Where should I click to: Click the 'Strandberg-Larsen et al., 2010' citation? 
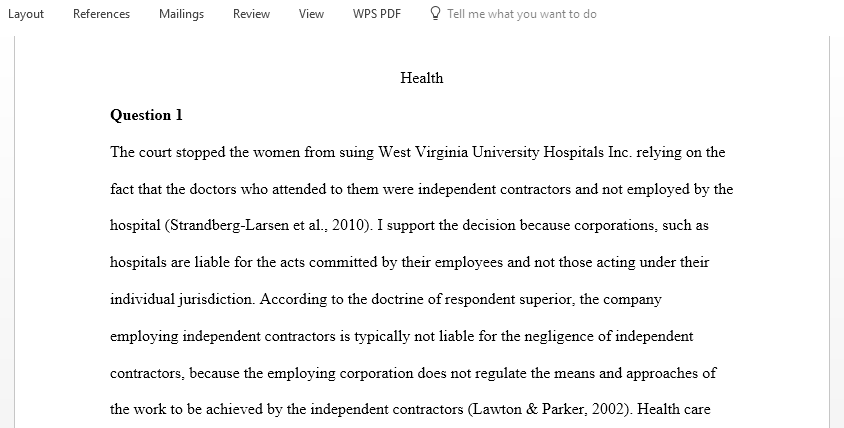pos(268,225)
